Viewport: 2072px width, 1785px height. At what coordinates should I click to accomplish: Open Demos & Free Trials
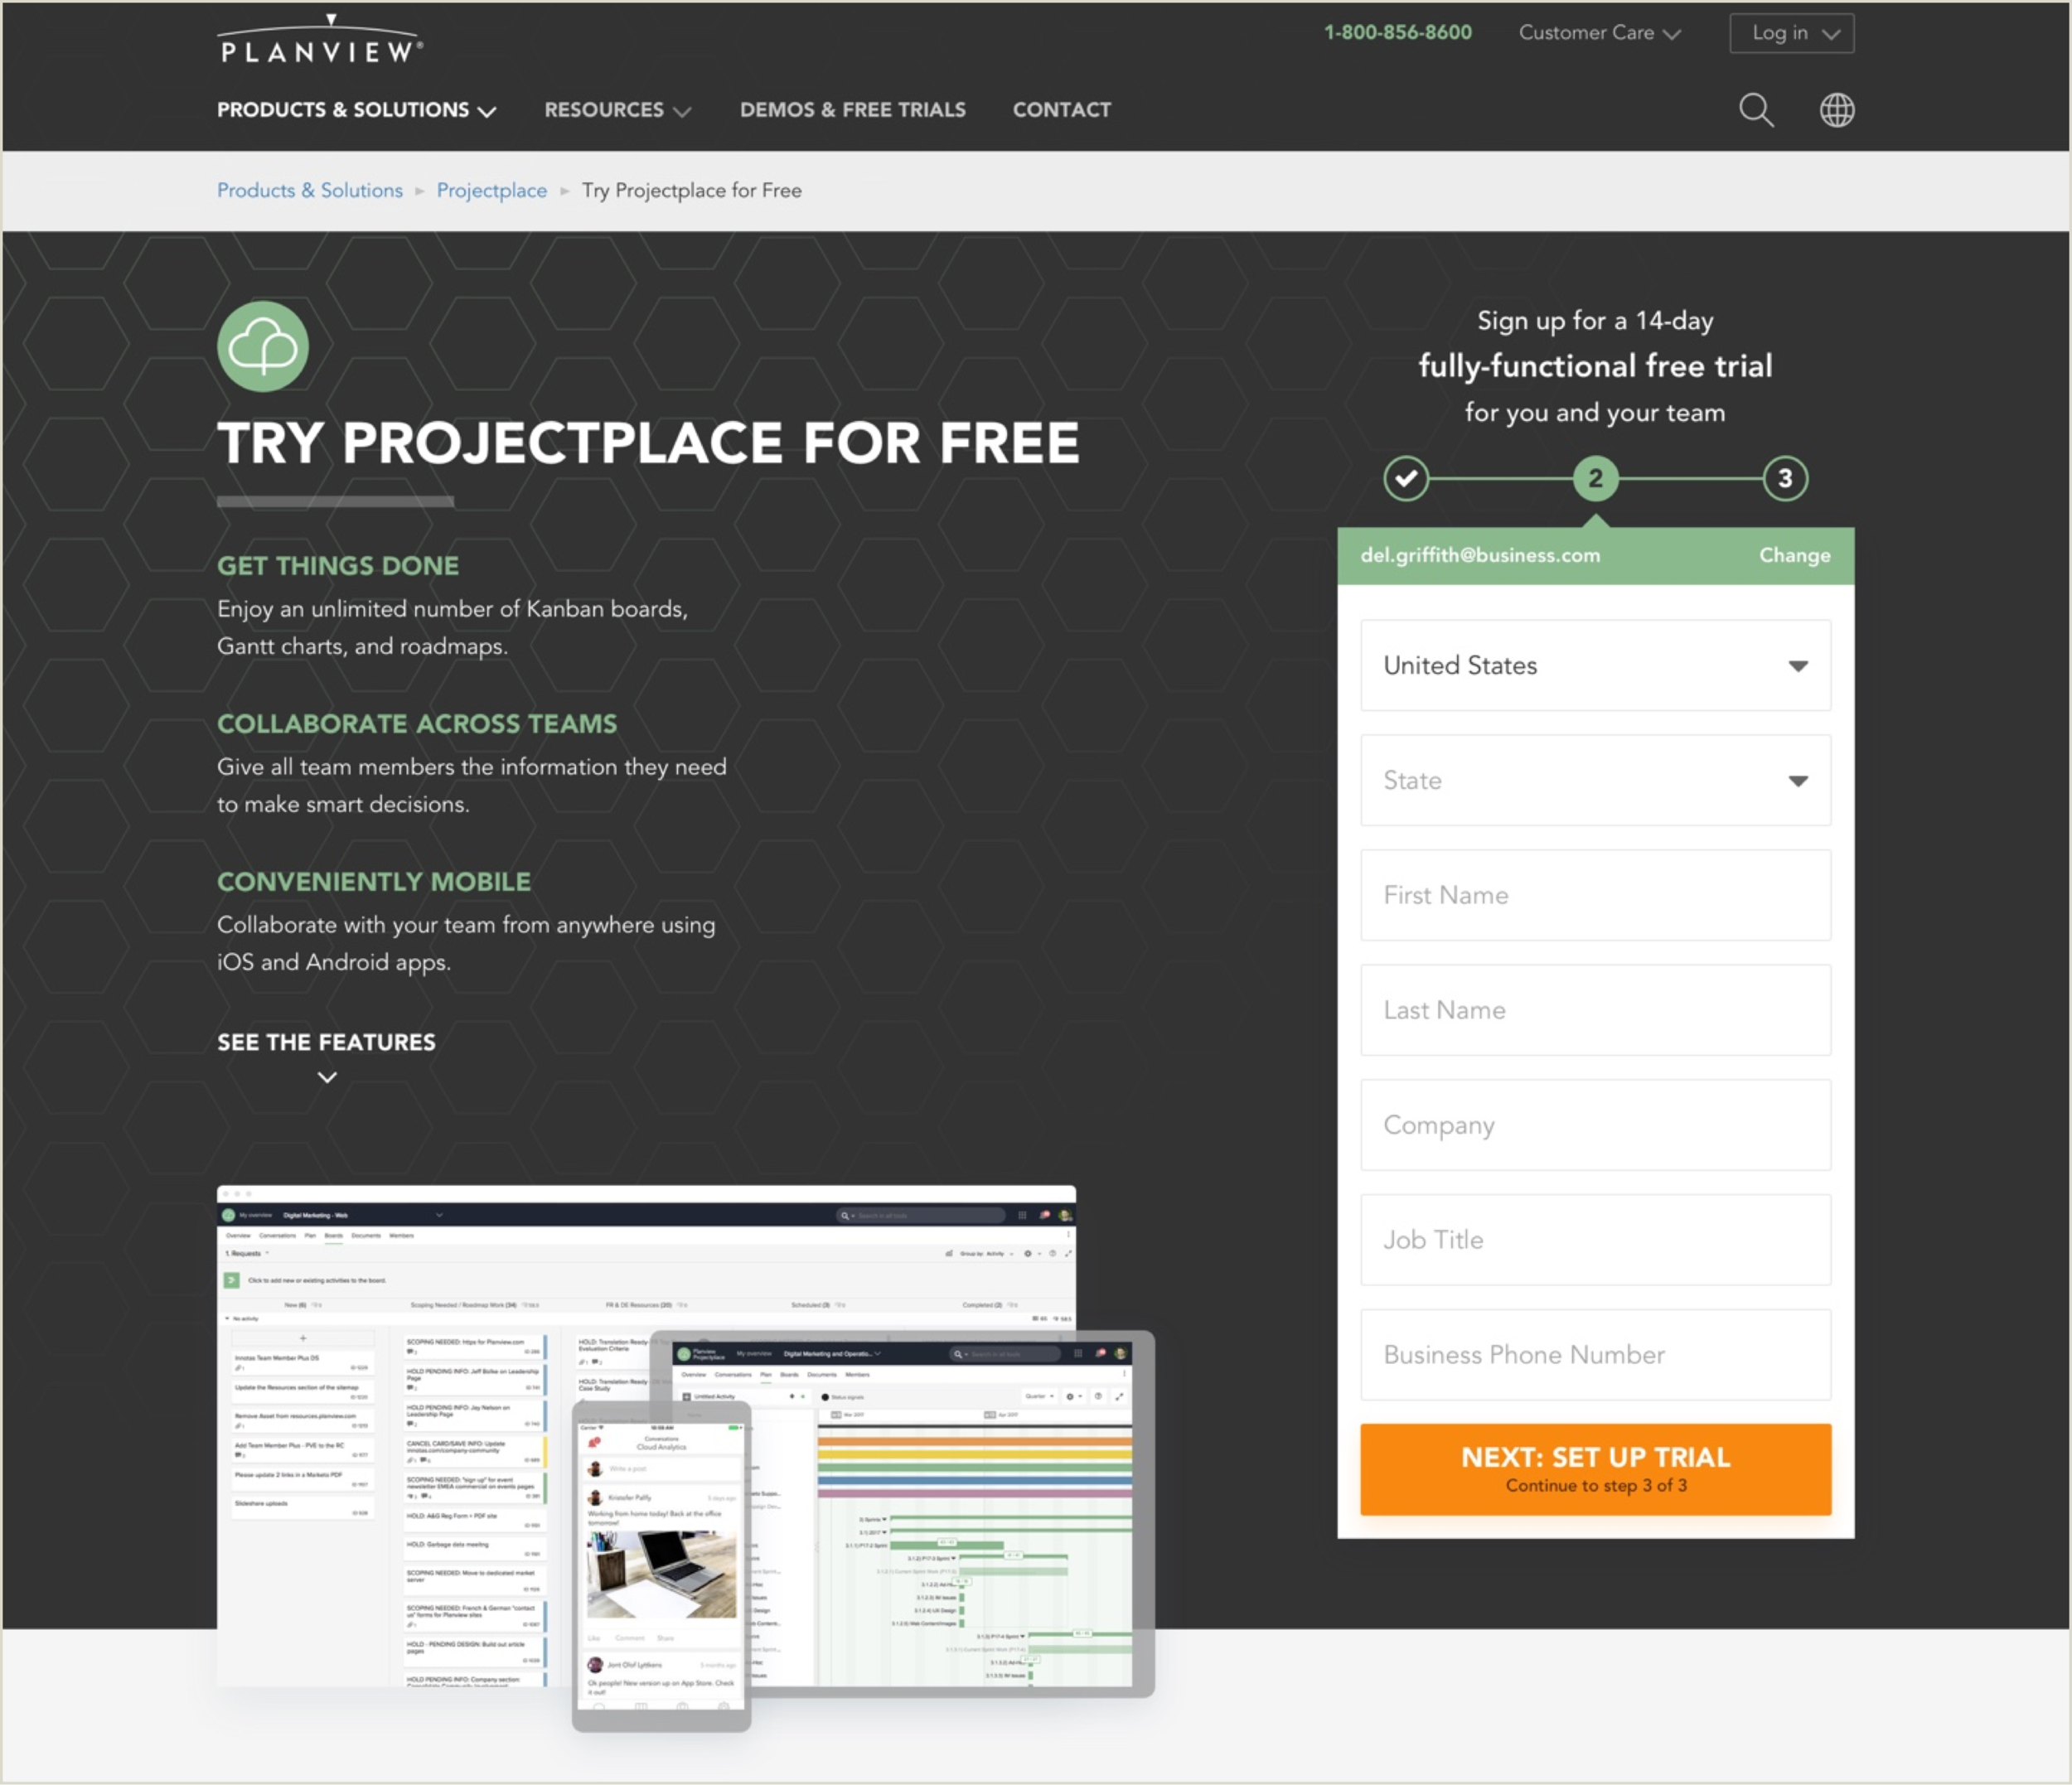pos(853,110)
